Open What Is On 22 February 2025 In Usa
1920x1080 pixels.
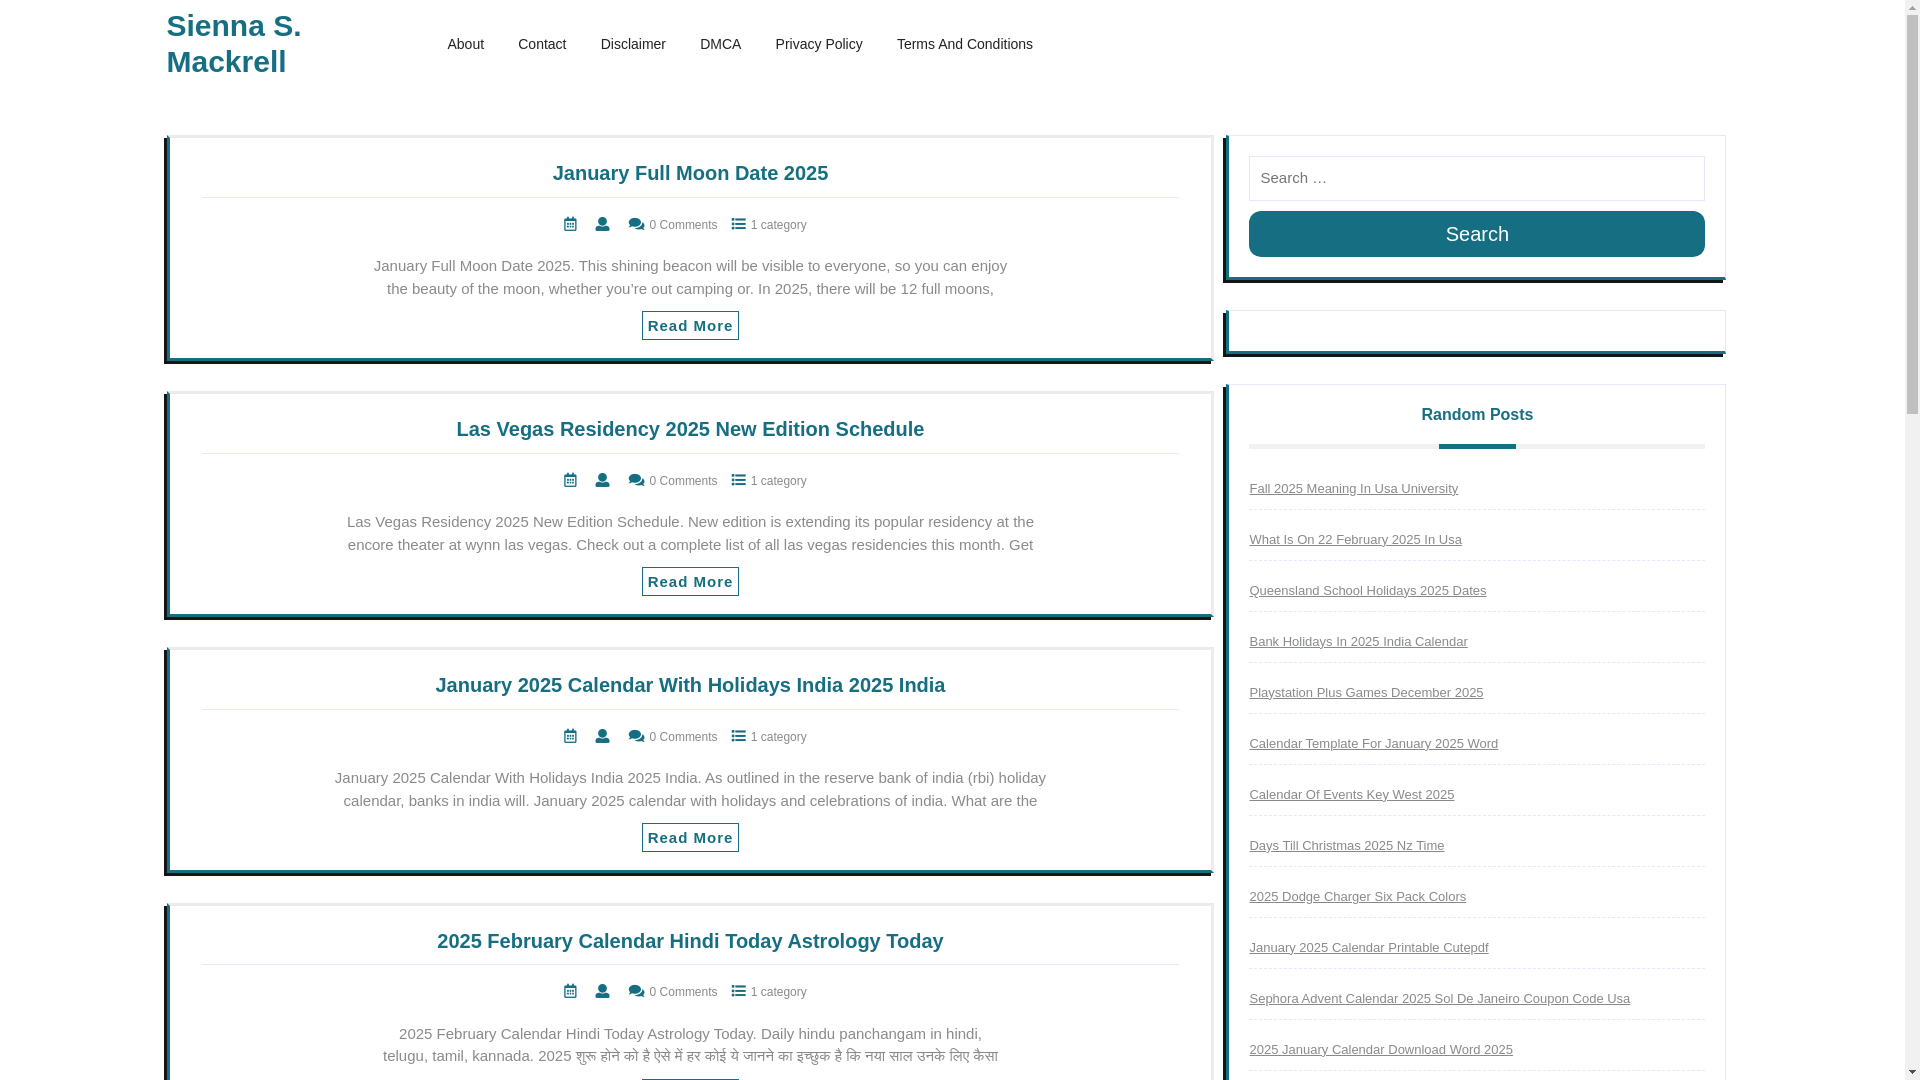(1355, 540)
